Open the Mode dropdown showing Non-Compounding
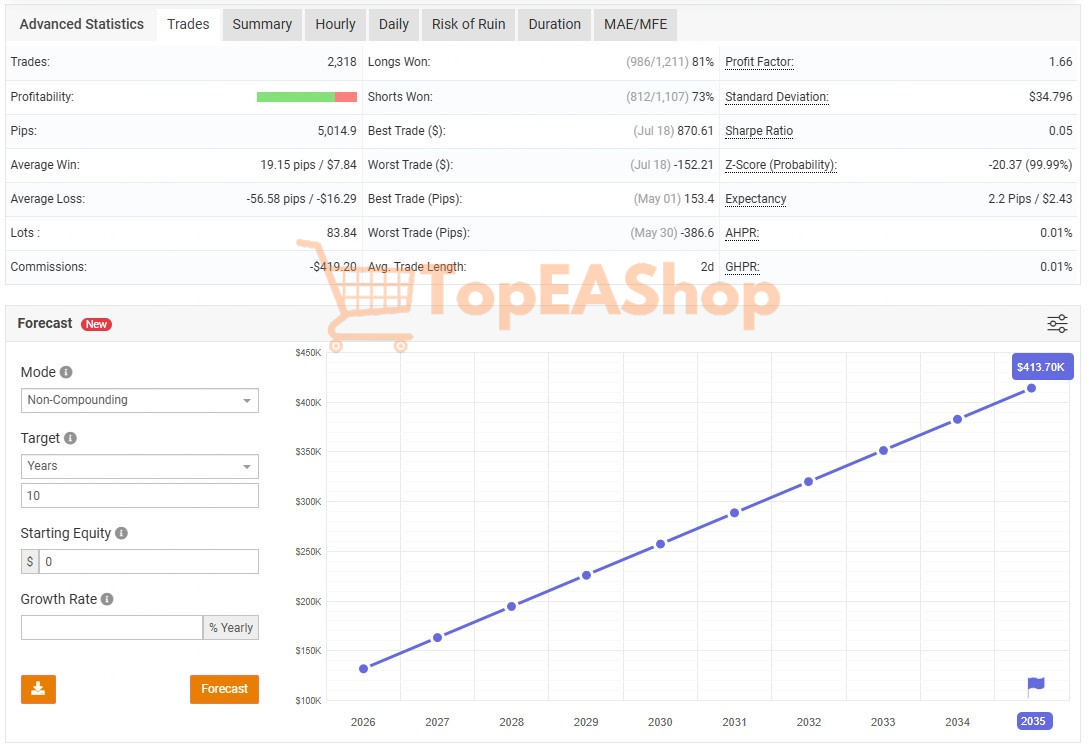This screenshot has width=1089, height=745. [x=139, y=400]
